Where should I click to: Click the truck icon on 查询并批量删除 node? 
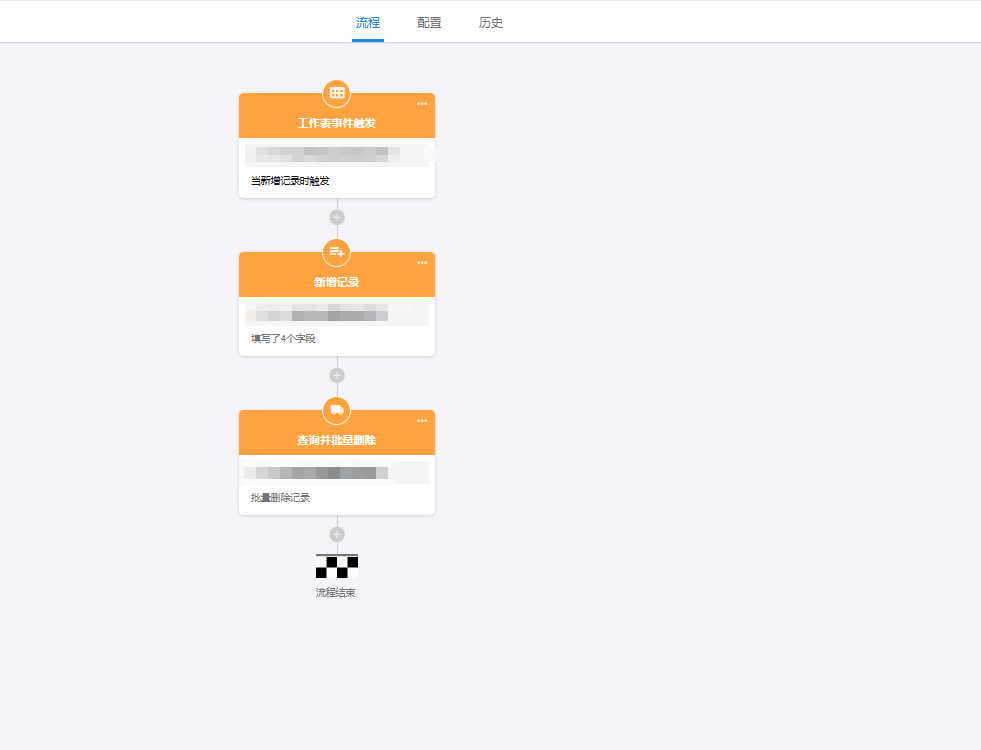tap(337, 410)
